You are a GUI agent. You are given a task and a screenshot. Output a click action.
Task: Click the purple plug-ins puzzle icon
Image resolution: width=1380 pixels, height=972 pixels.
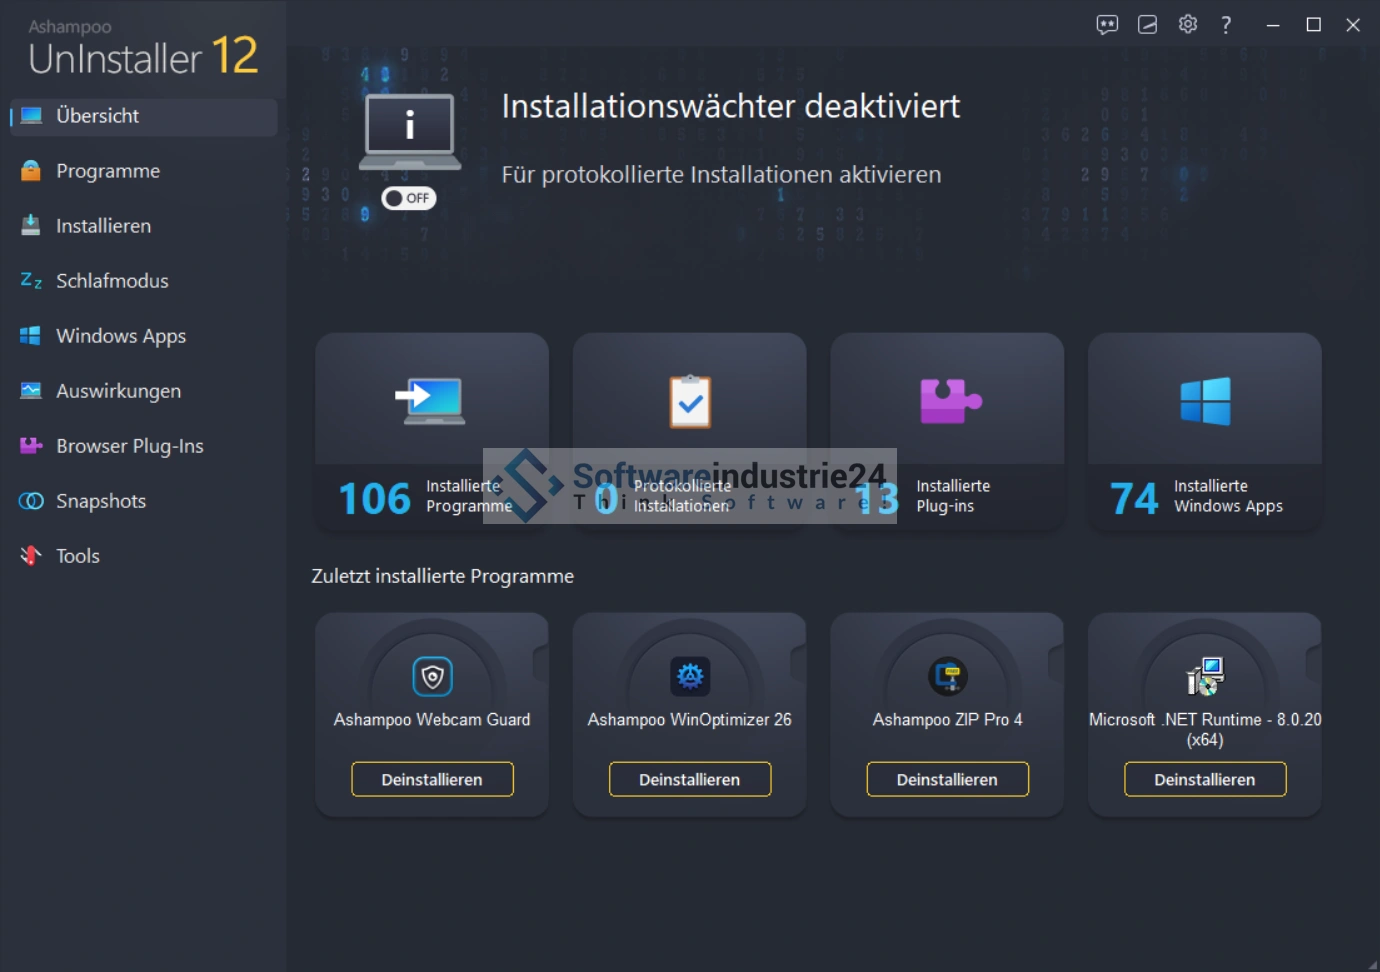click(949, 401)
